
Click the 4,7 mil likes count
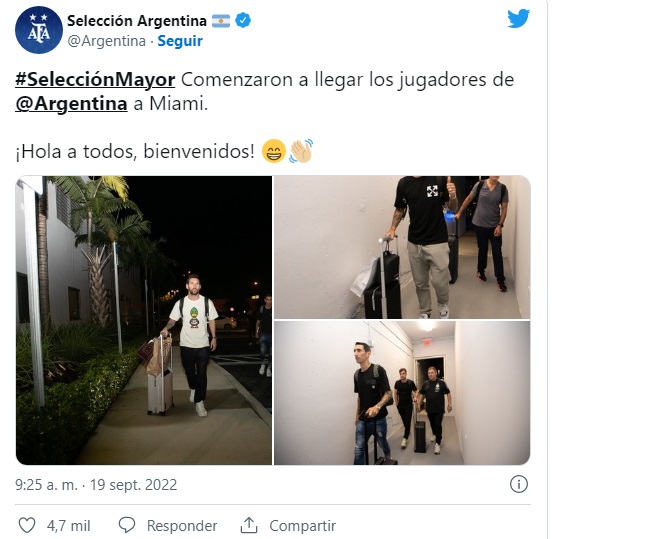click(69, 526)
